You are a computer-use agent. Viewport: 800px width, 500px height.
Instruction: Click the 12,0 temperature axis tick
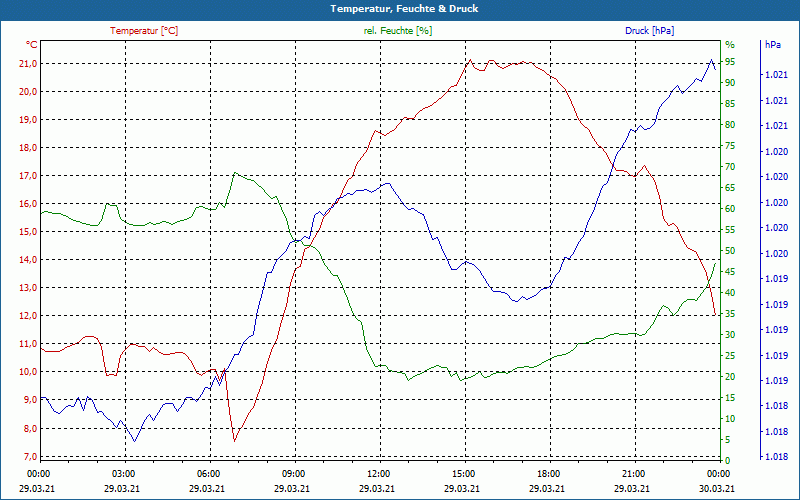pyautogui.click(x=28, y=316)
